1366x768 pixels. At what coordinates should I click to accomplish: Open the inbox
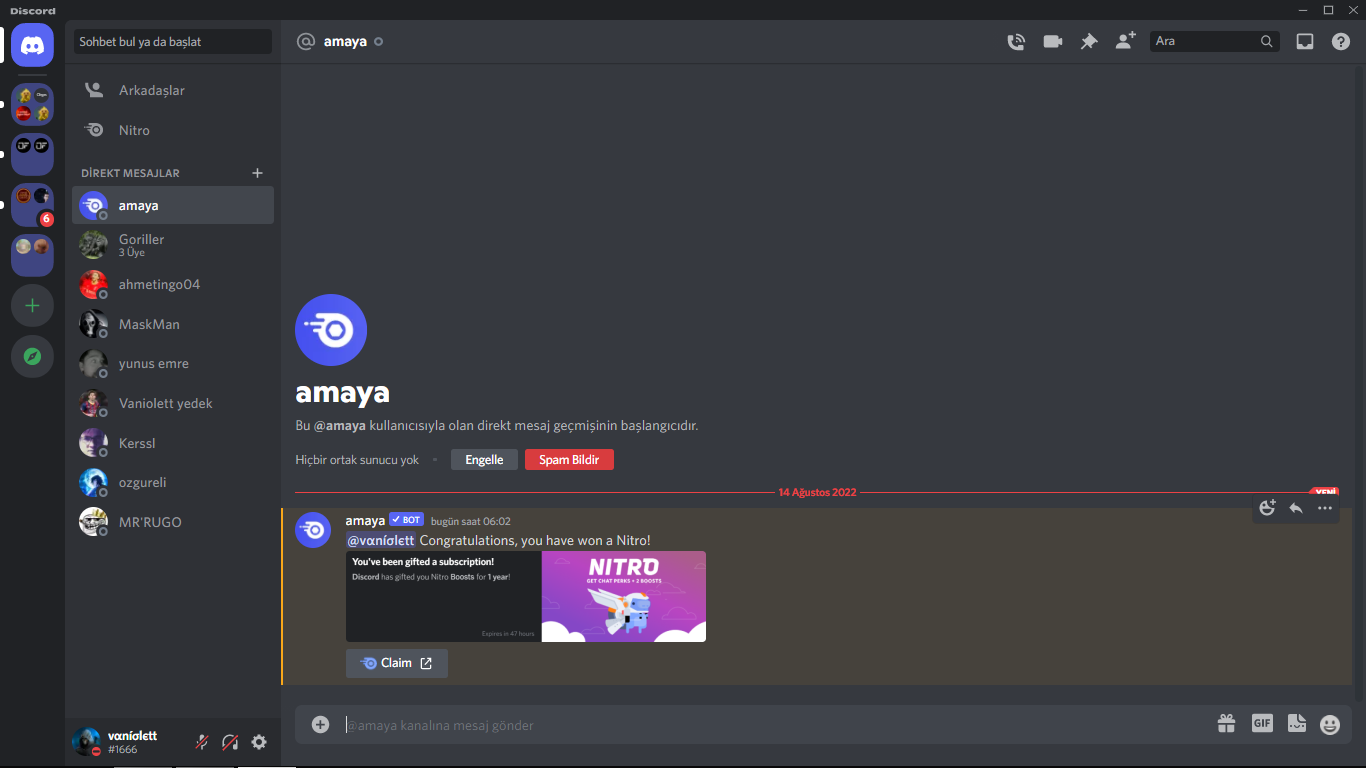[x=1305, y=42]
